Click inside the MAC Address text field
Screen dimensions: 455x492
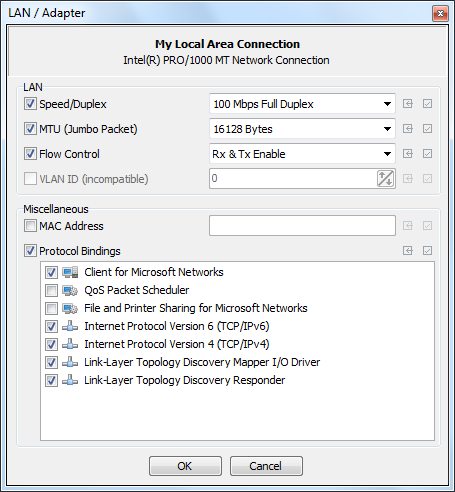click(x=302, y=226)
